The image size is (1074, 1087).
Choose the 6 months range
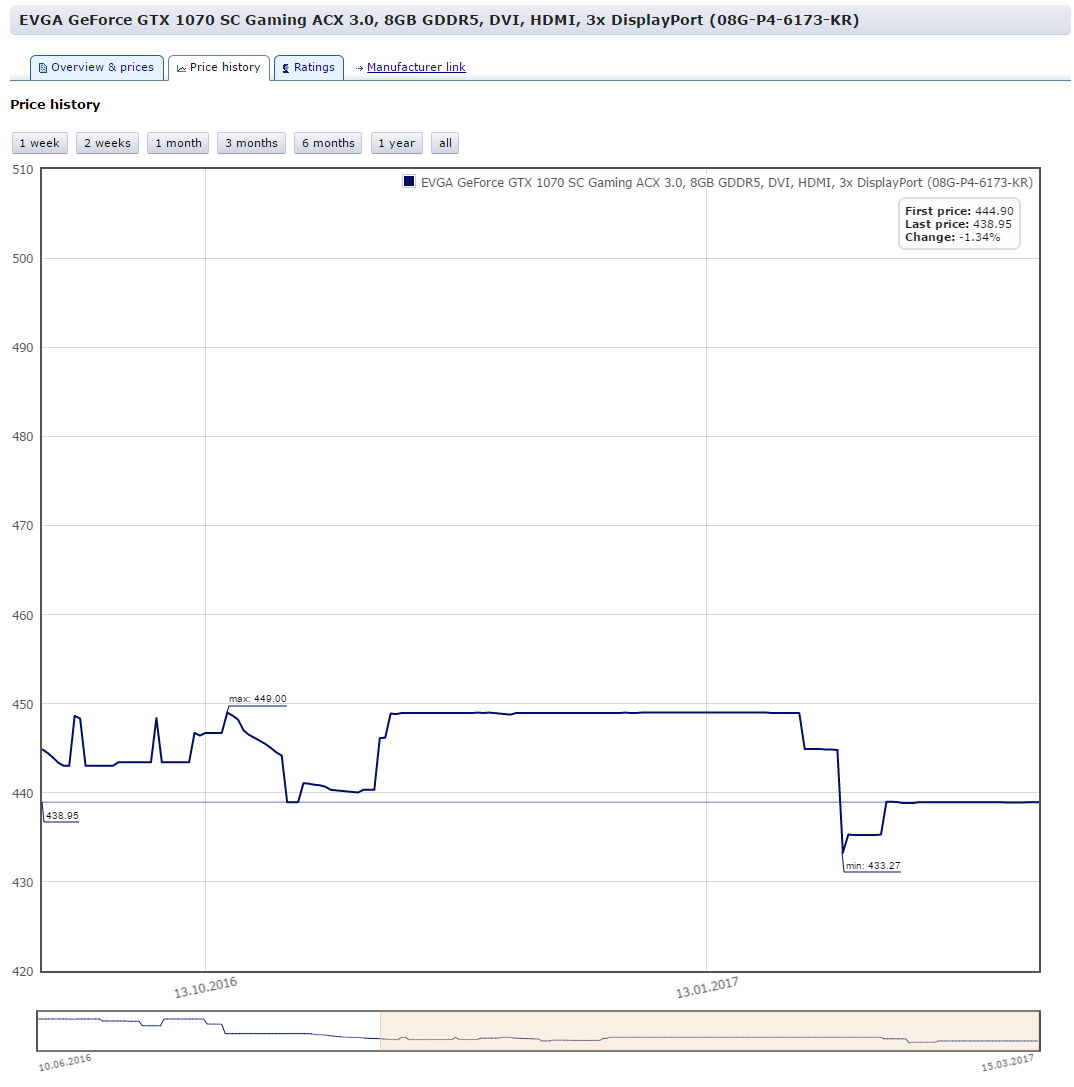coord(328,143)
